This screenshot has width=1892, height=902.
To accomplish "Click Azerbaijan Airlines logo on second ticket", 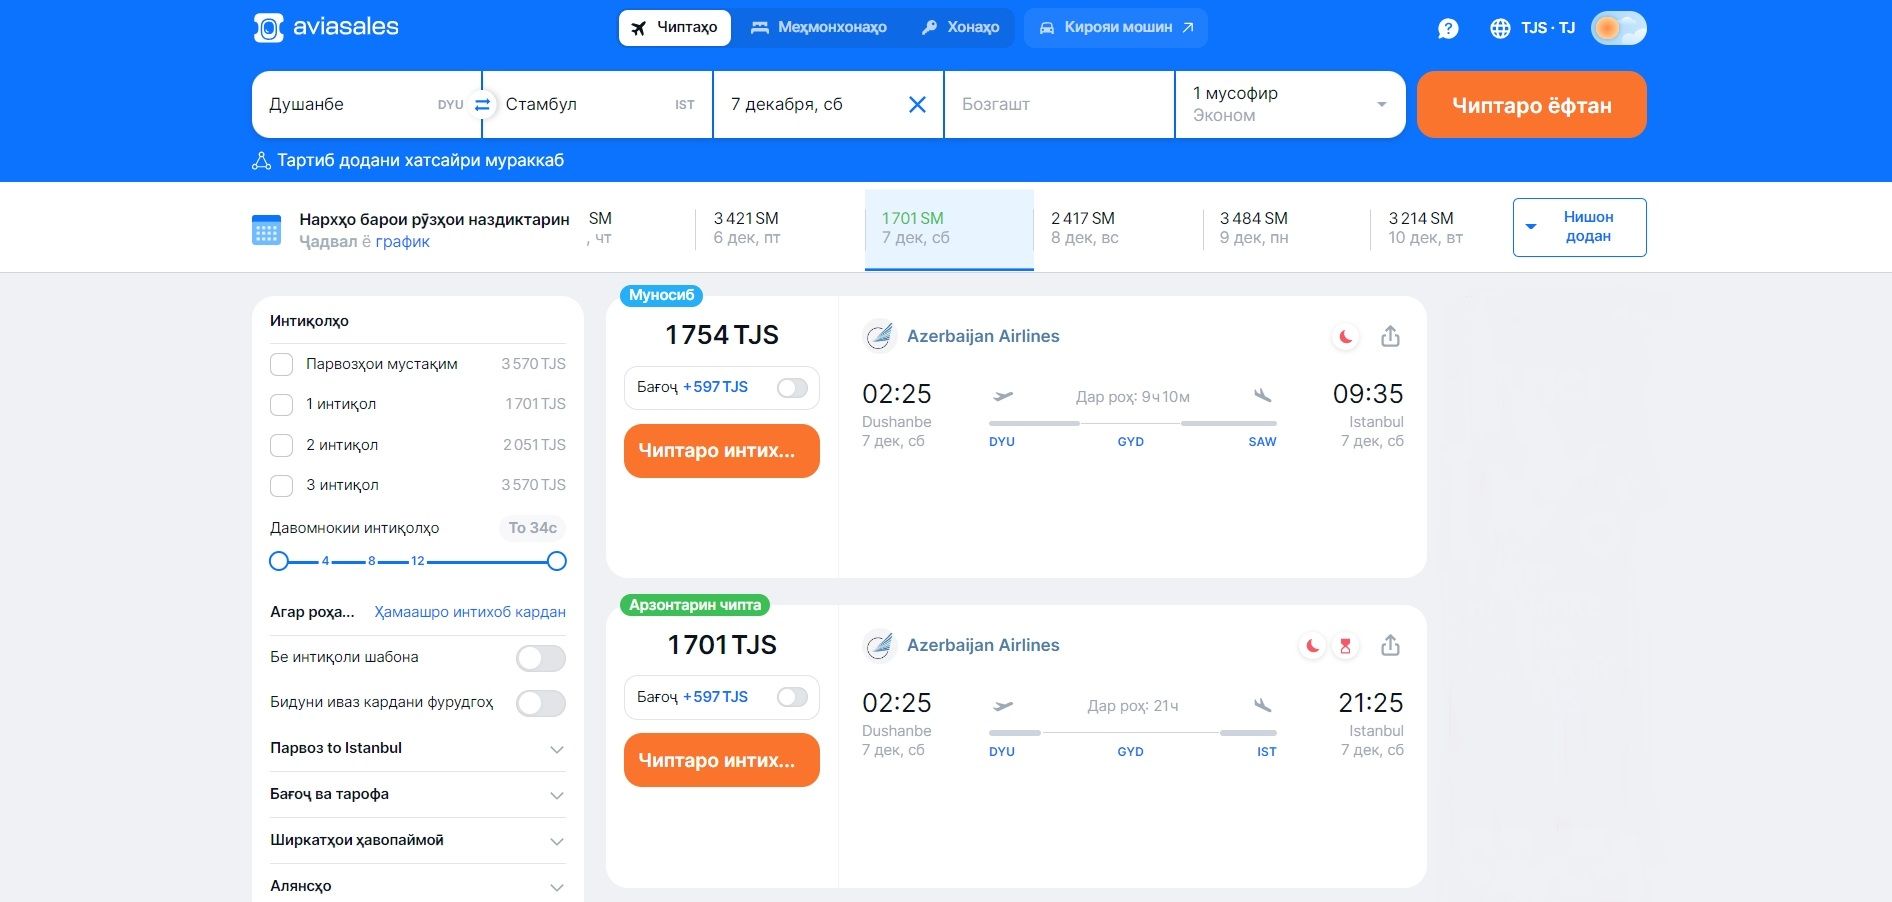I will pos(879,645).
